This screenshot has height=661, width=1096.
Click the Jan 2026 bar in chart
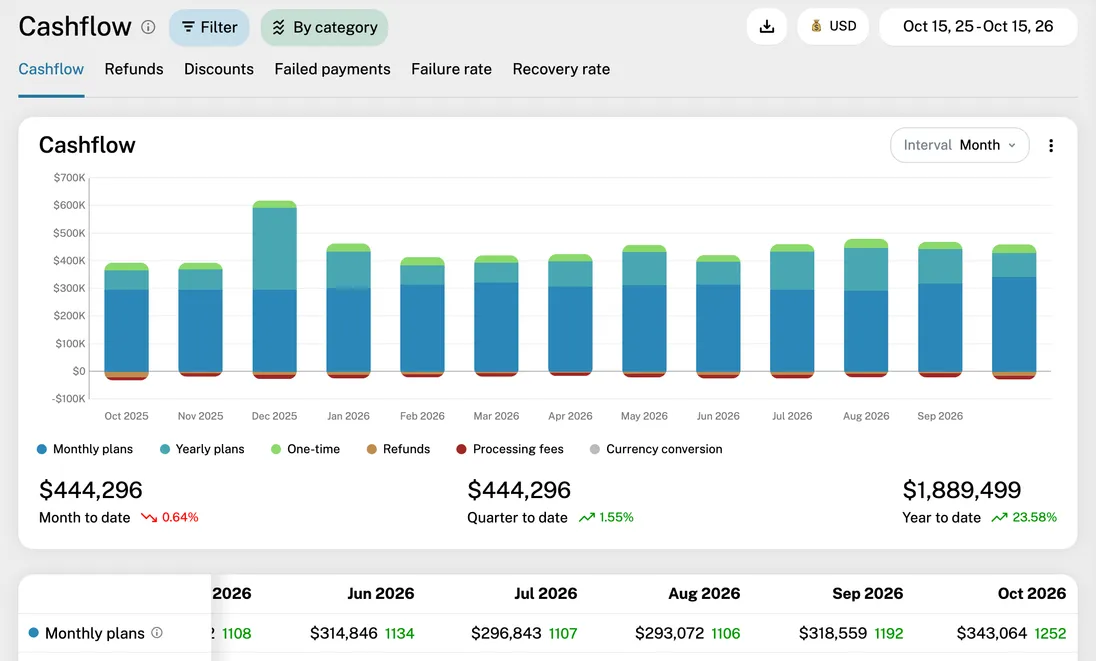tap(348, 311)
